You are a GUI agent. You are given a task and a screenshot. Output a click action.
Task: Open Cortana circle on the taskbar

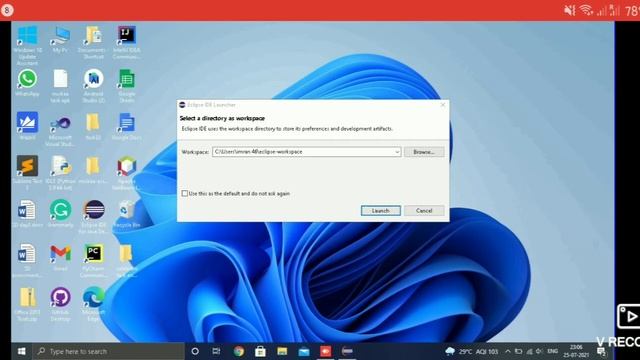pyautogui.click(x=195, y=351)
